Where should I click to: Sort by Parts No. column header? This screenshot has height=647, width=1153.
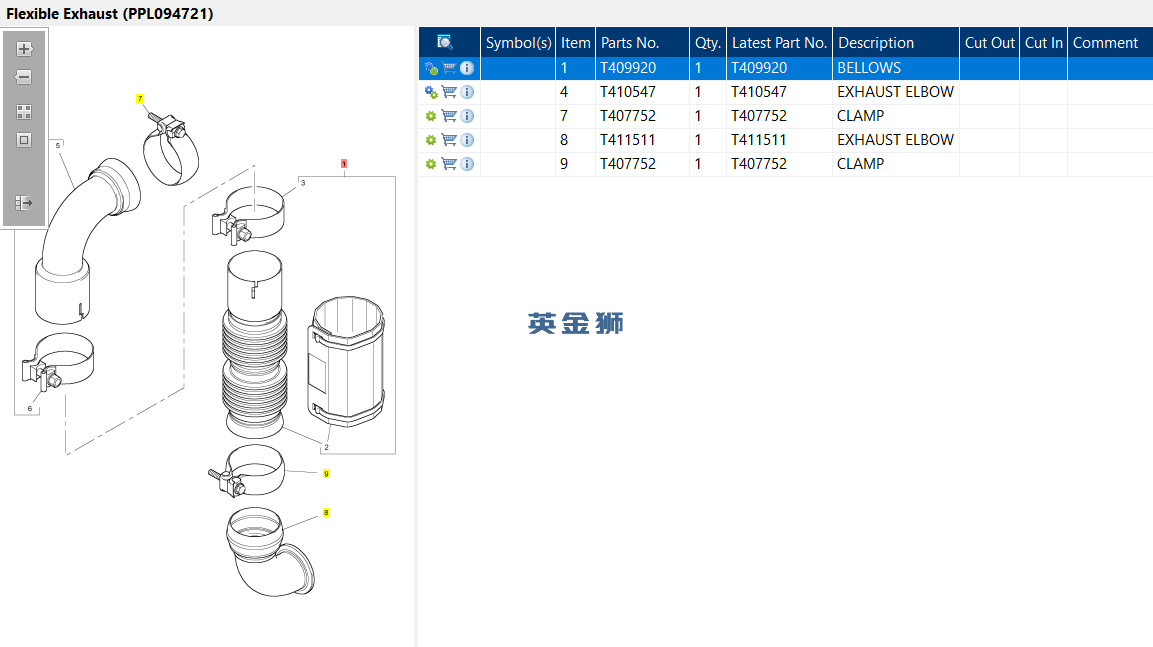tap(643, 43)
